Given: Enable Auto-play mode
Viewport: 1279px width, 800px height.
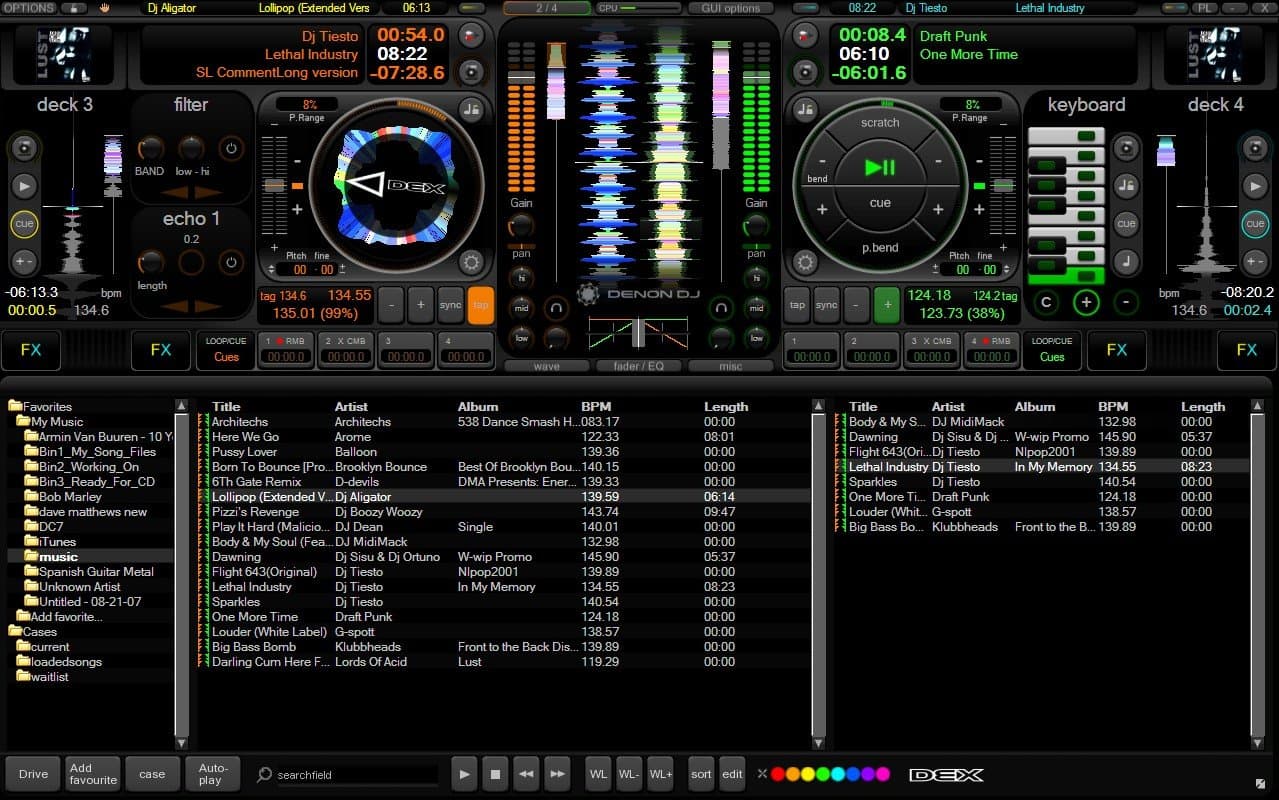Looking at the screenshot, I should 212,773.
